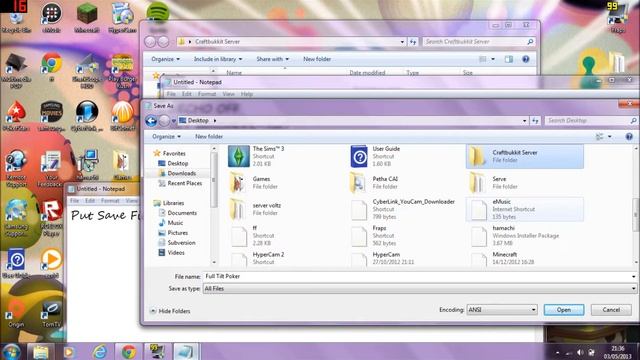Open the File name history dropdown arrow
640x360 pixels.
click(633, 276)
